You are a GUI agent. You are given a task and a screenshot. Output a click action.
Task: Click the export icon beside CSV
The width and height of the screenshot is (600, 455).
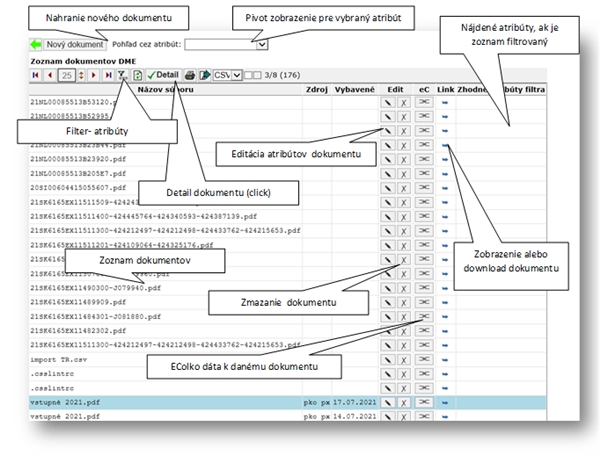click(205, 75)
